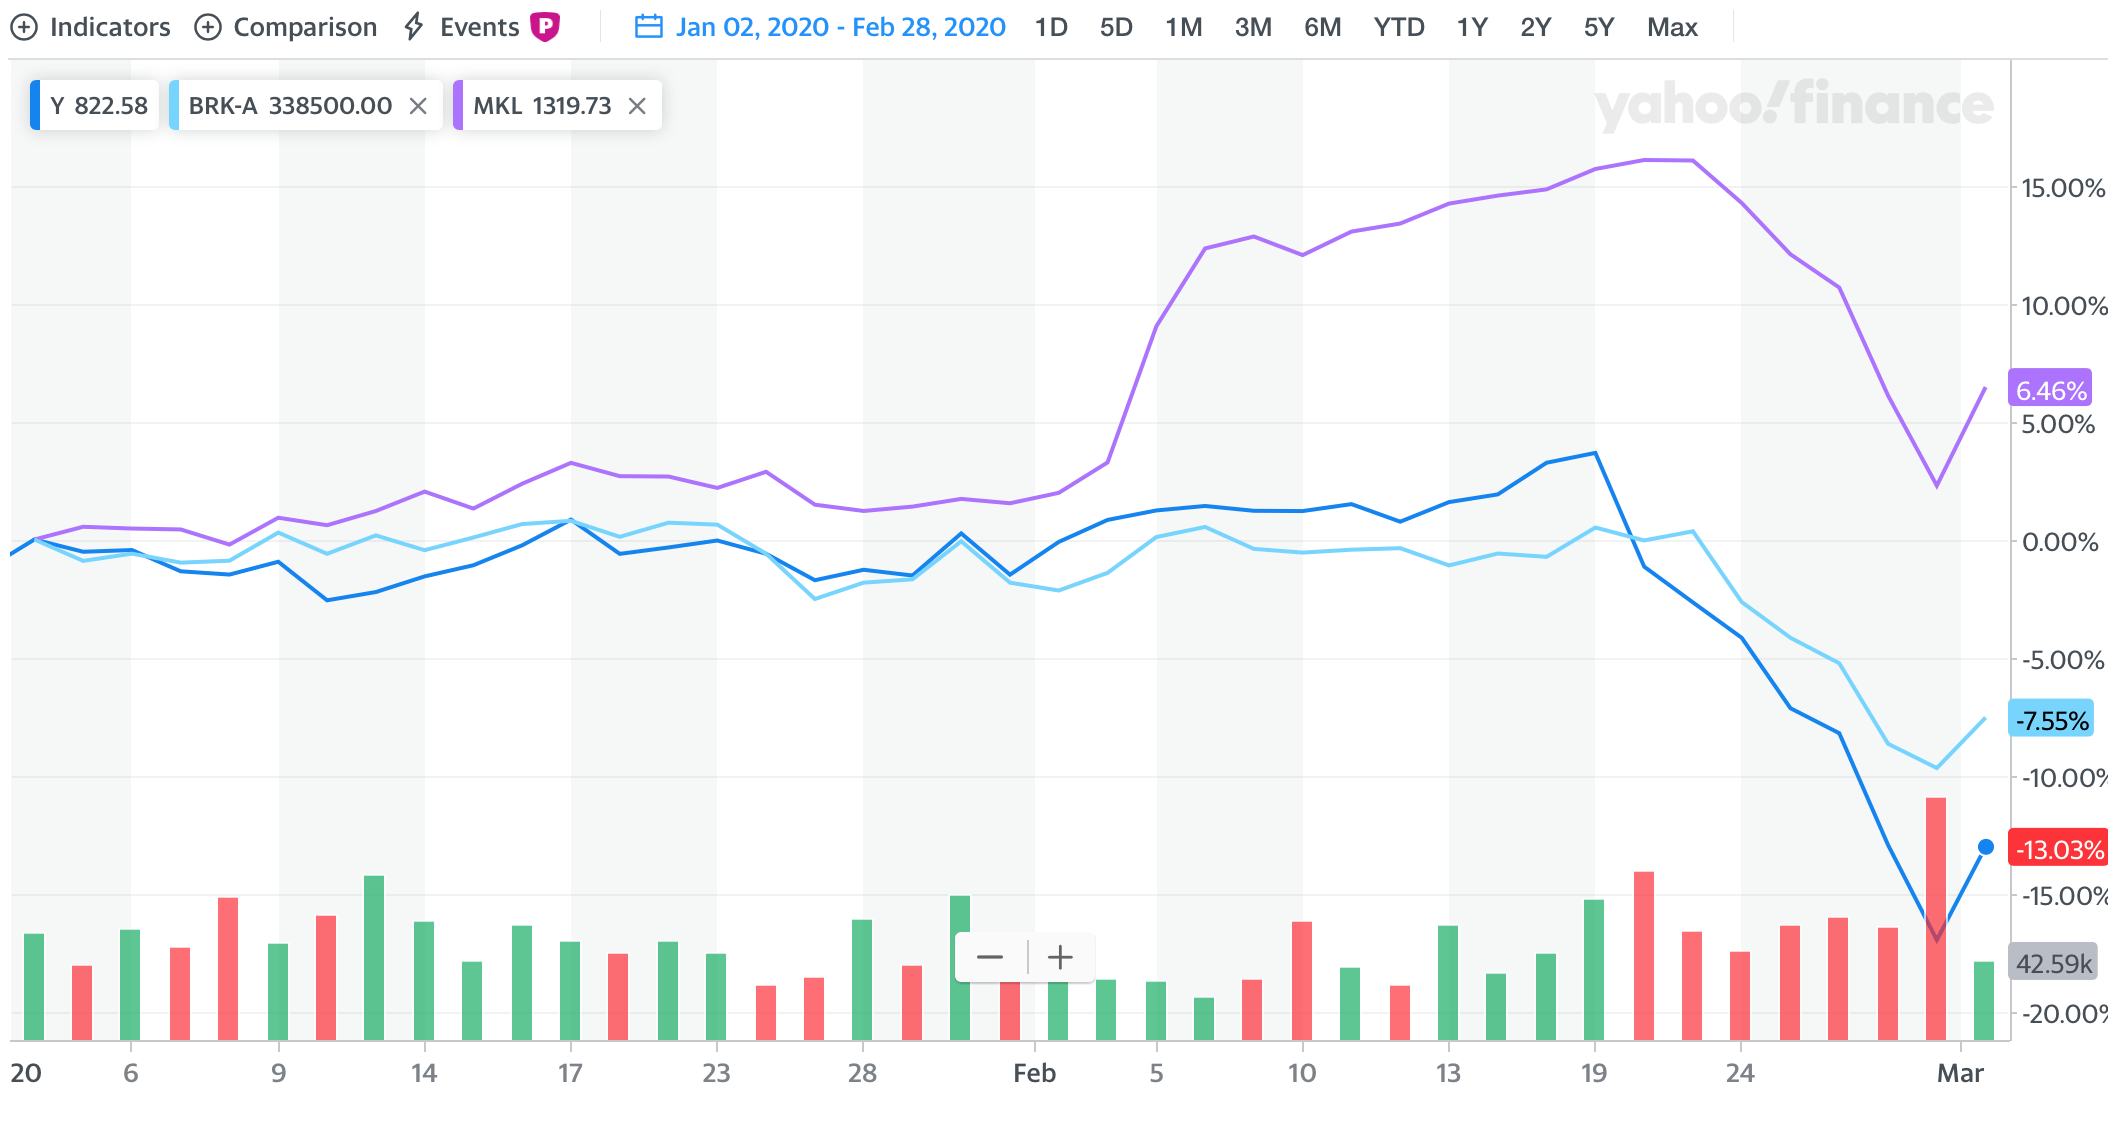Click the 15.00% axis label

coord(2062,188)
